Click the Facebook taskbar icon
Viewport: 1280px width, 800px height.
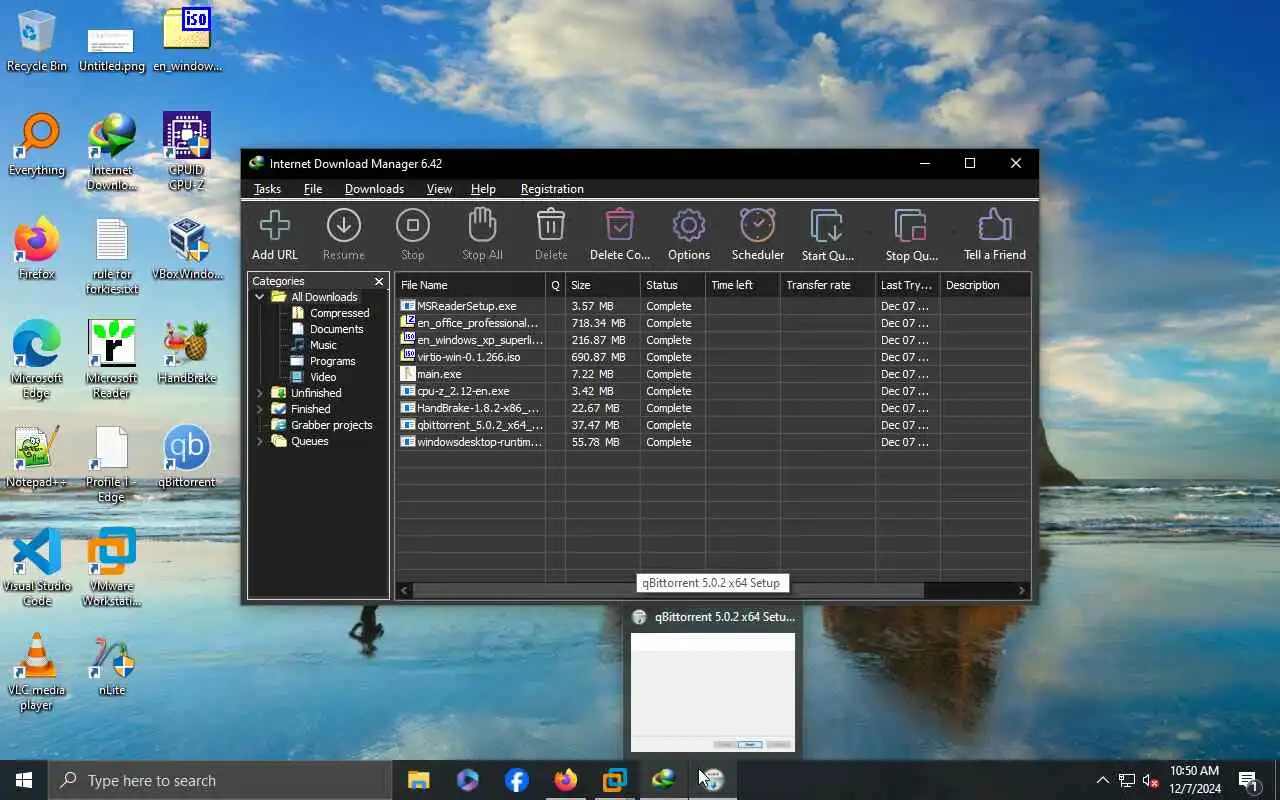pyautogui.click(x=516, y=780)
